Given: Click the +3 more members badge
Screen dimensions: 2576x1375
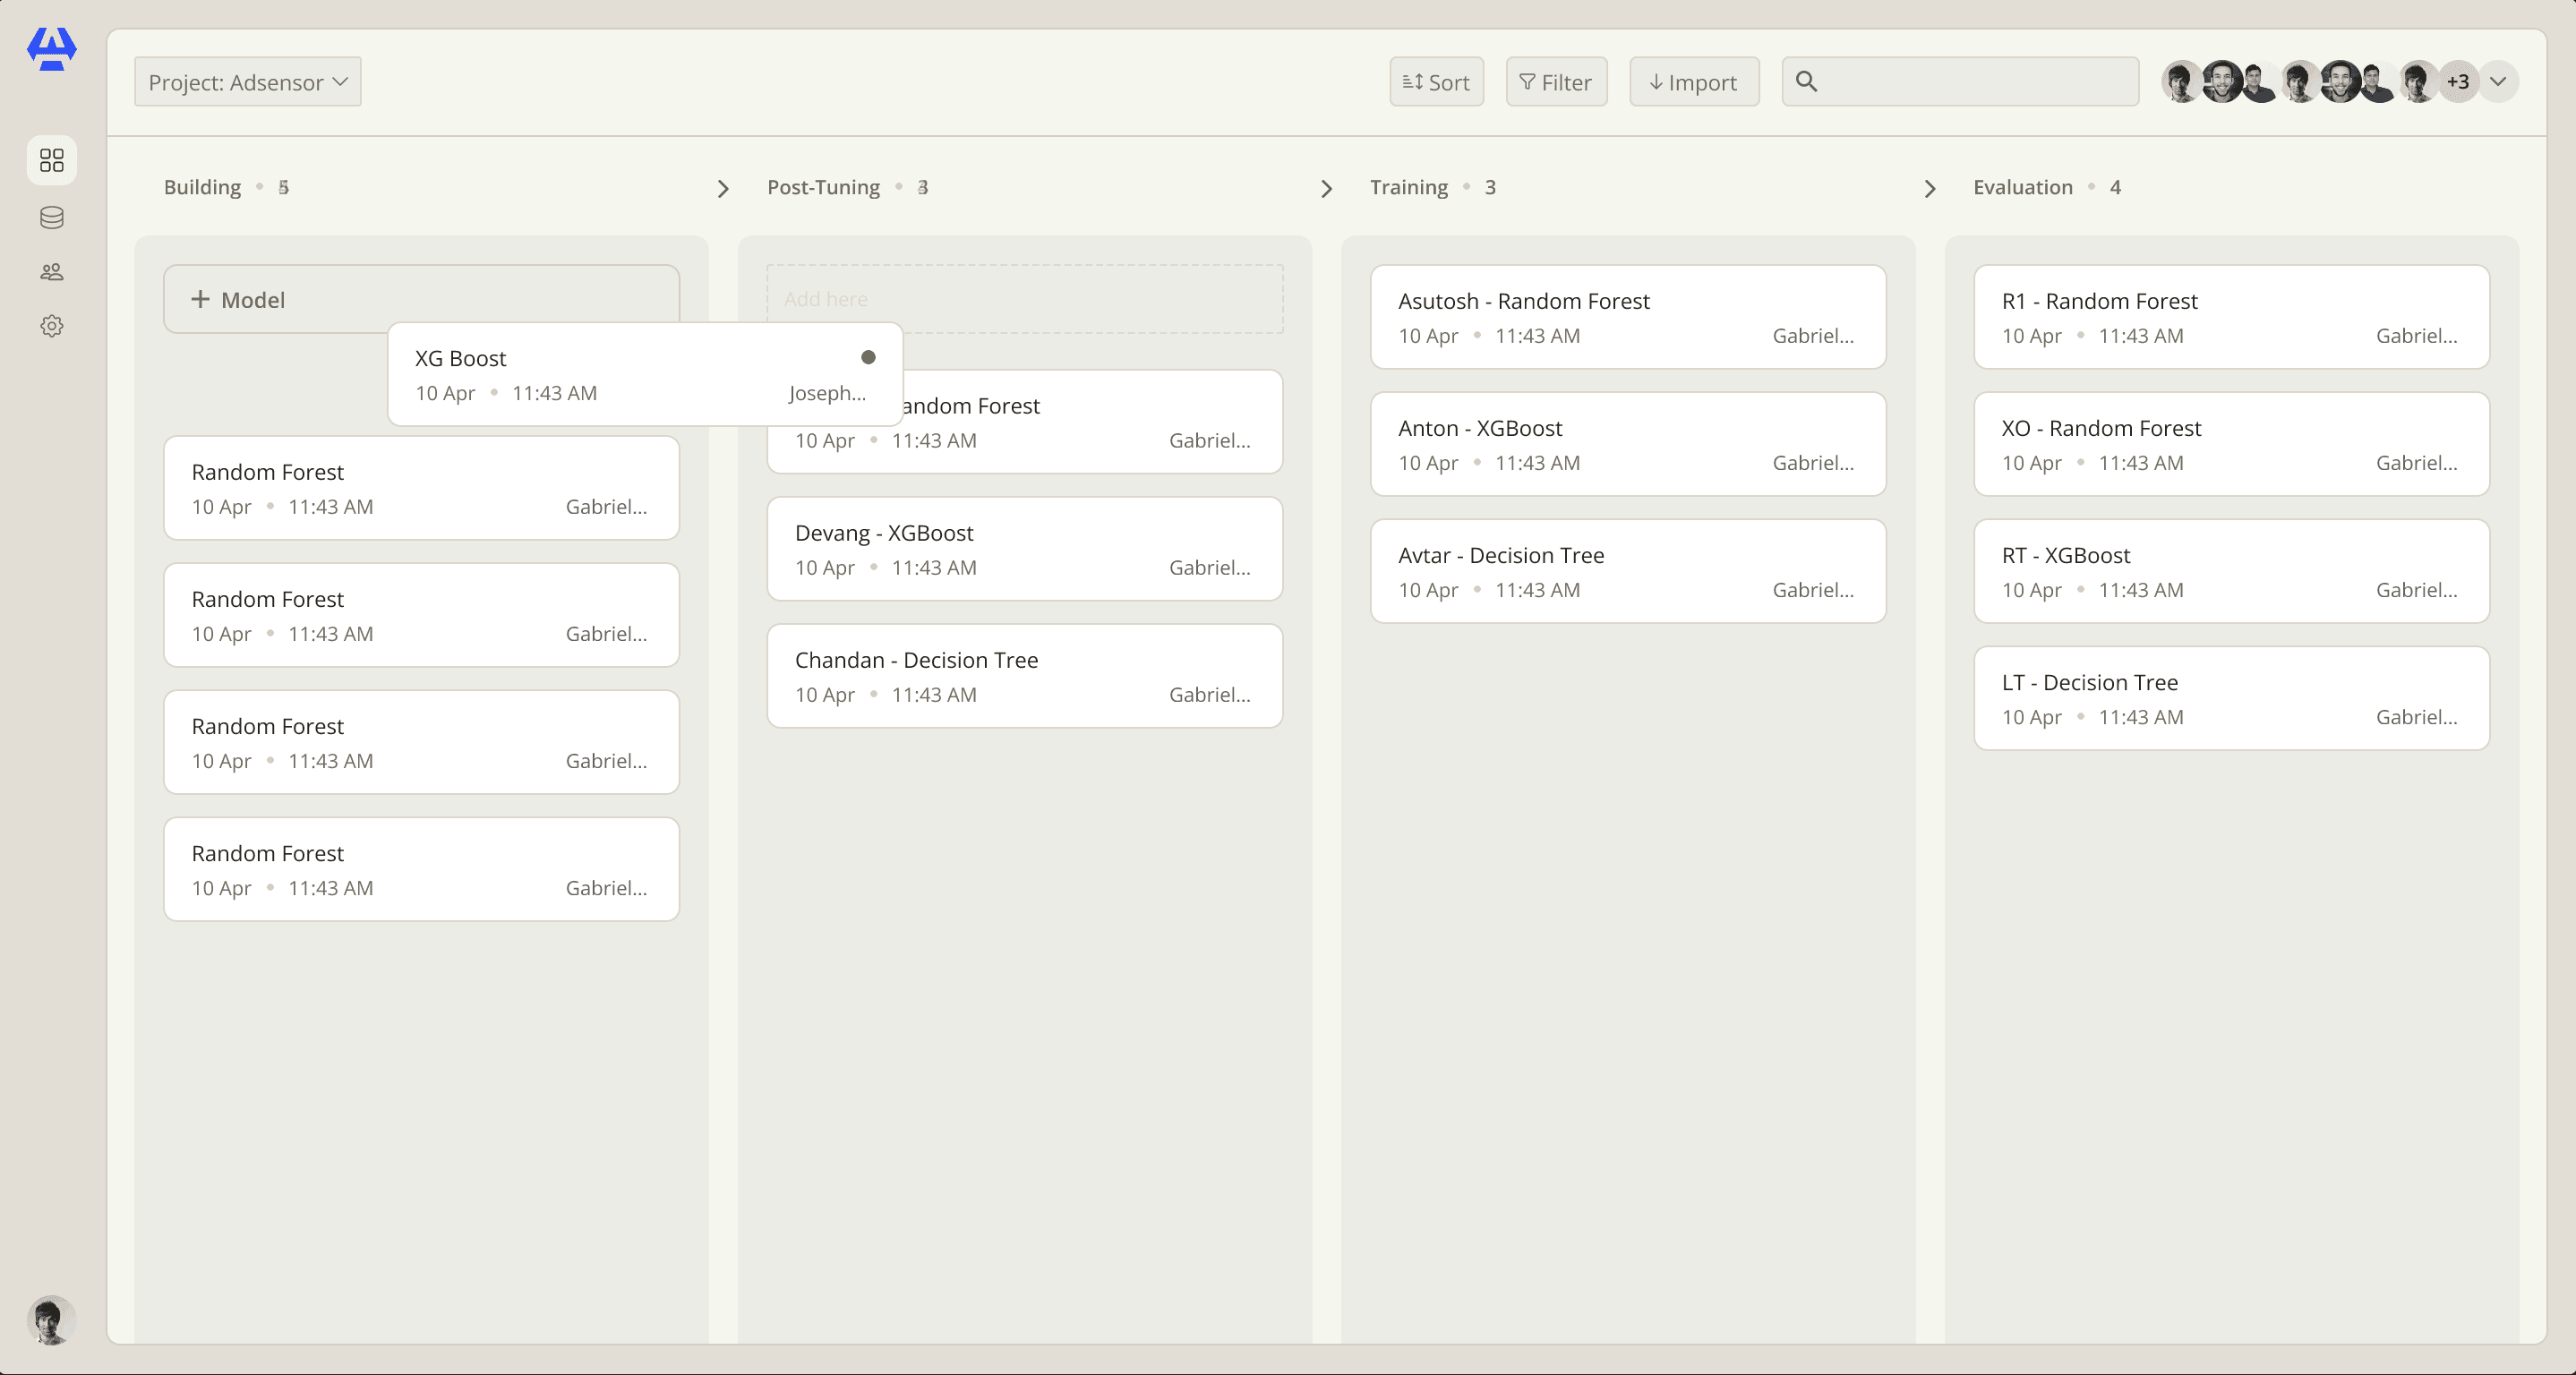Looking at the screenshot, I should coord(2458,82).
